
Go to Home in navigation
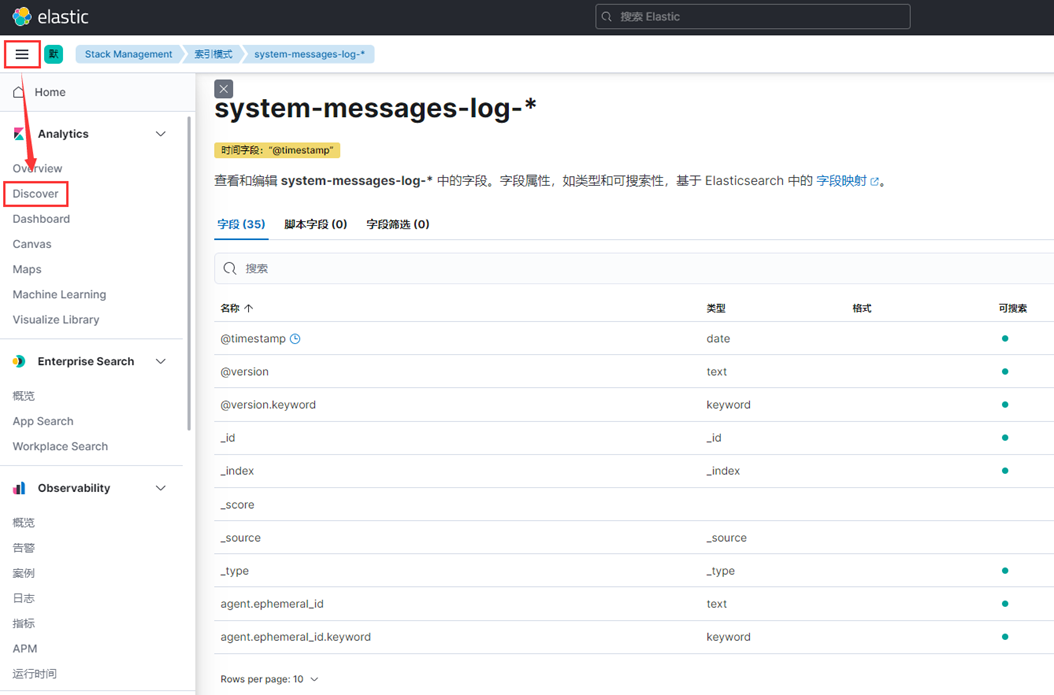(x=50, y=92)
